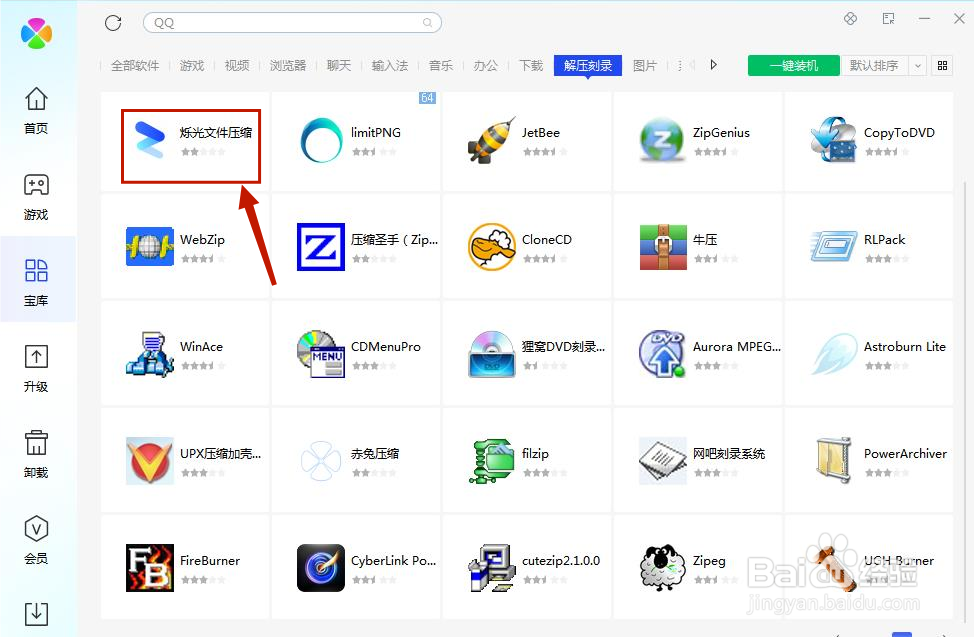974x637 pixels.
Task: Open the cutezip2.1.0.0 computer icon
Action: point(491,567)
